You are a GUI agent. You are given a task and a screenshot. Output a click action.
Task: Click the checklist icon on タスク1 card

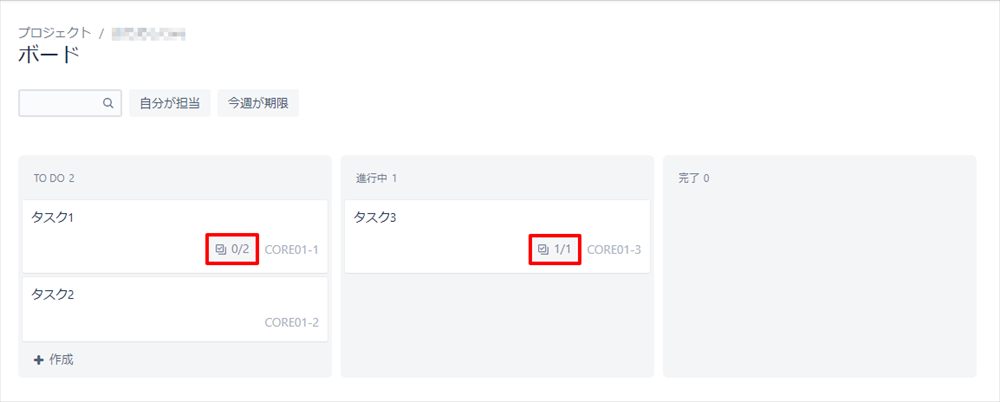click(x=221, y=249)
